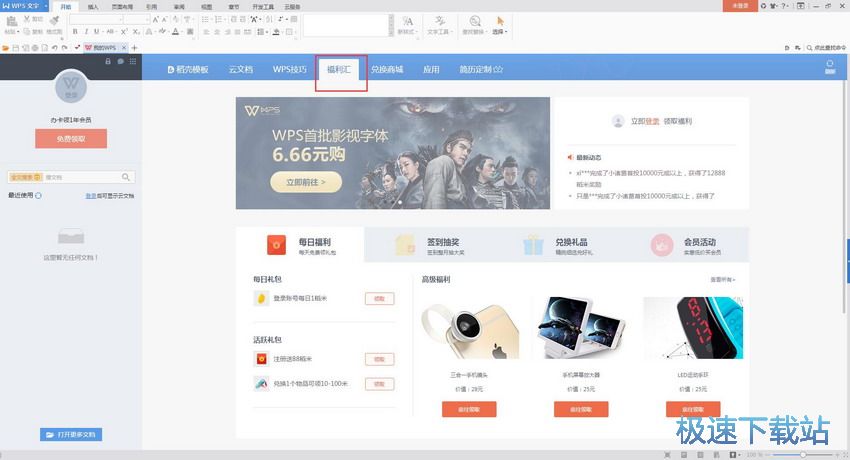Click the document search input field
850x460 pixels.
pos(81,177)
